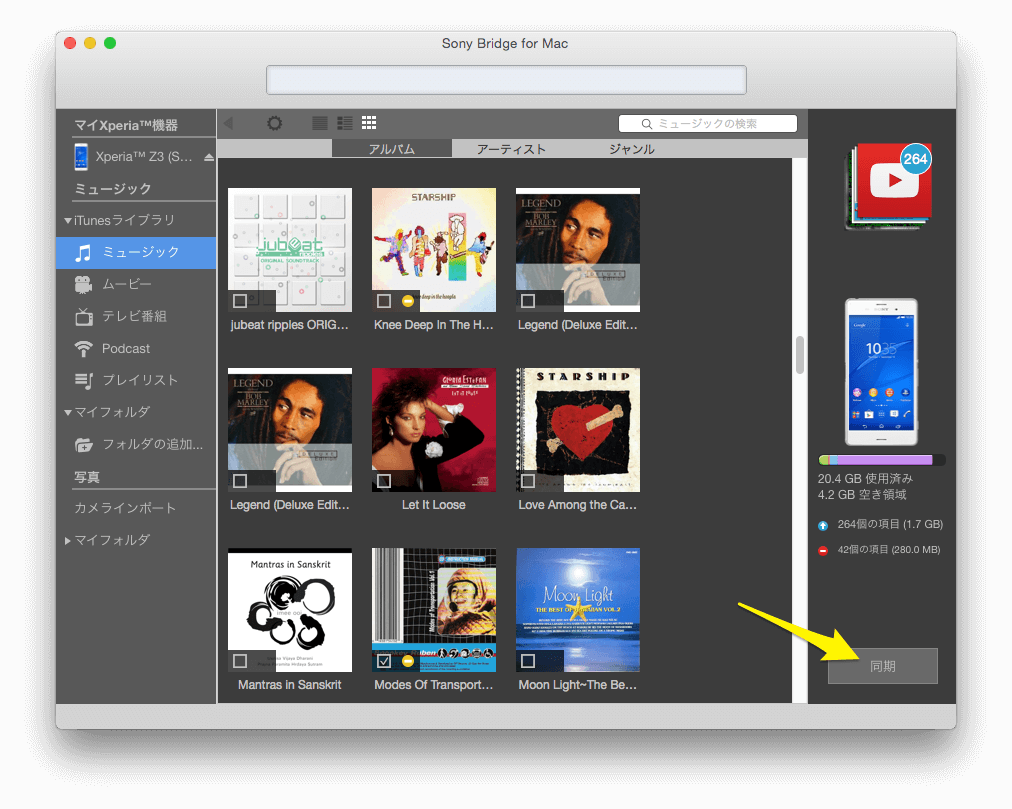Eject the Xperia Z3 device
The image size is (1012, 809).
208,157
